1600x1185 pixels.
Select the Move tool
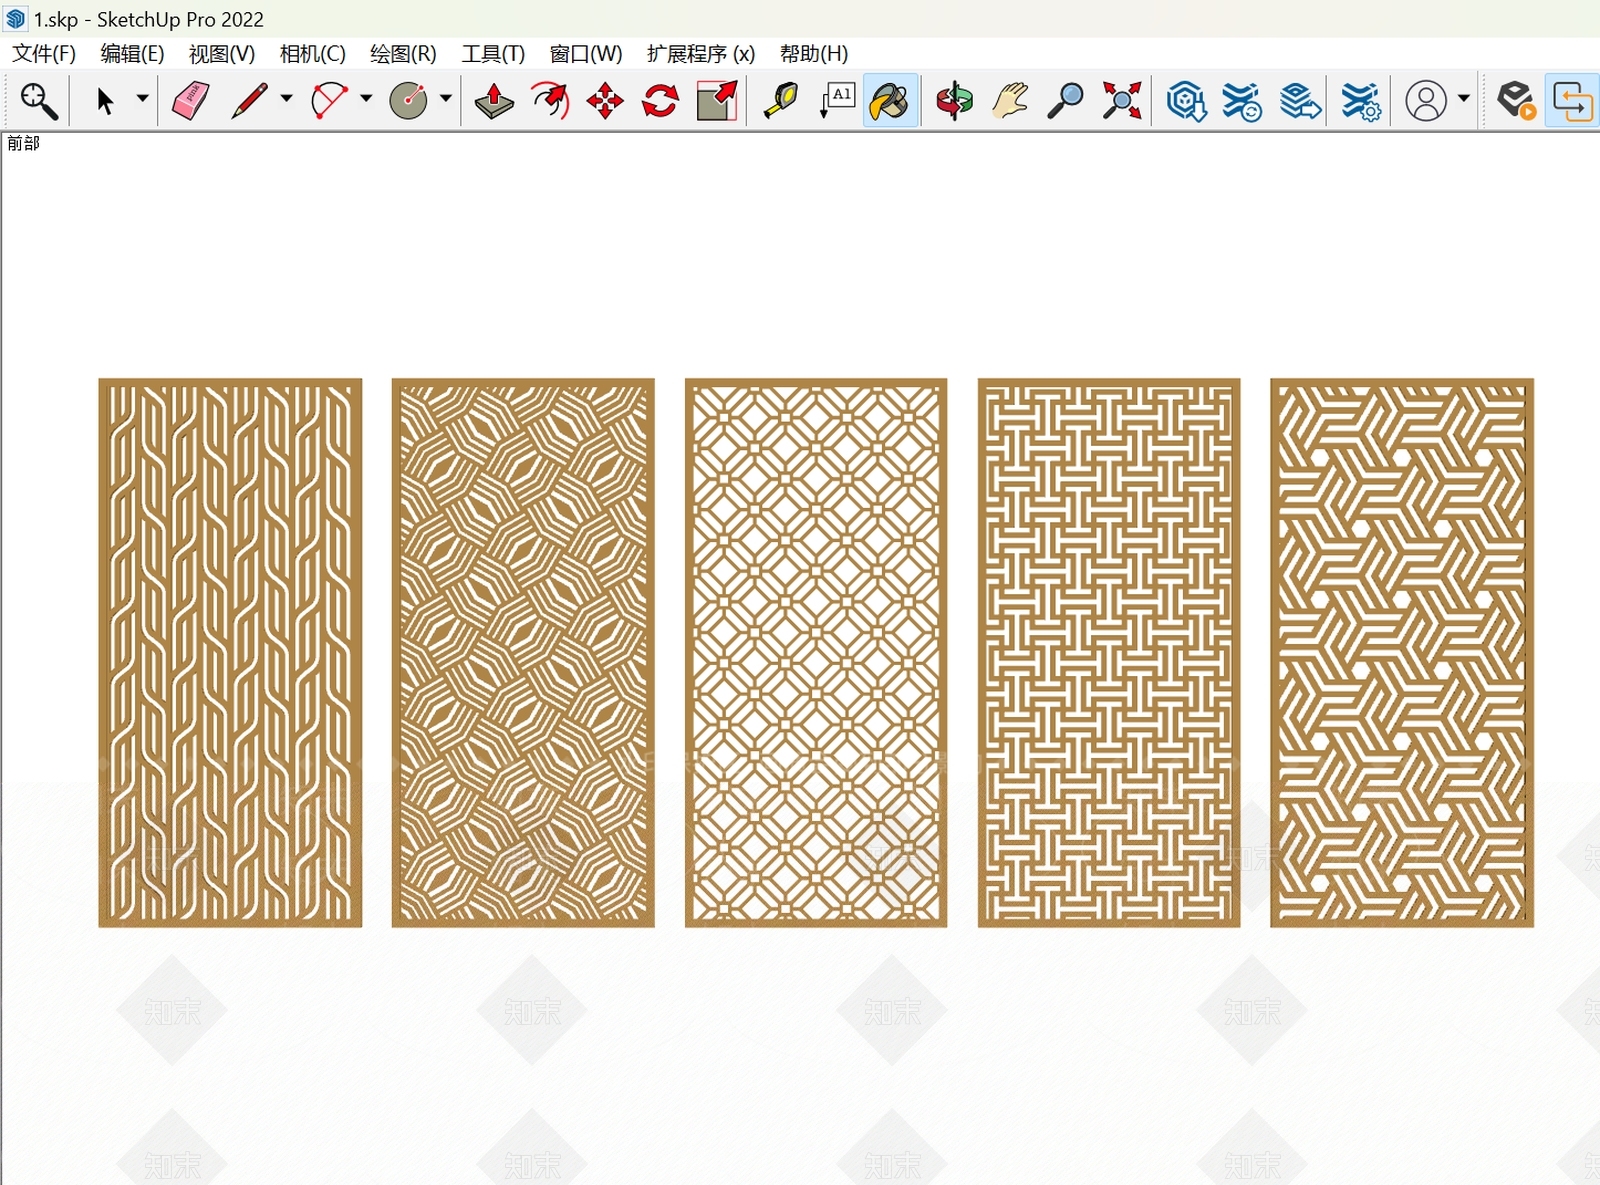pos(605,101)
